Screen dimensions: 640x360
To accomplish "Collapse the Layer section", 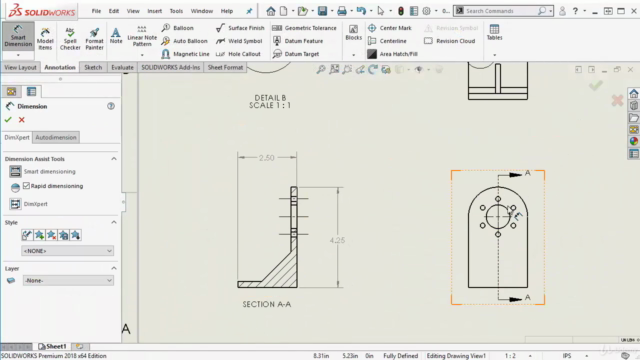I will coord(114,268).
